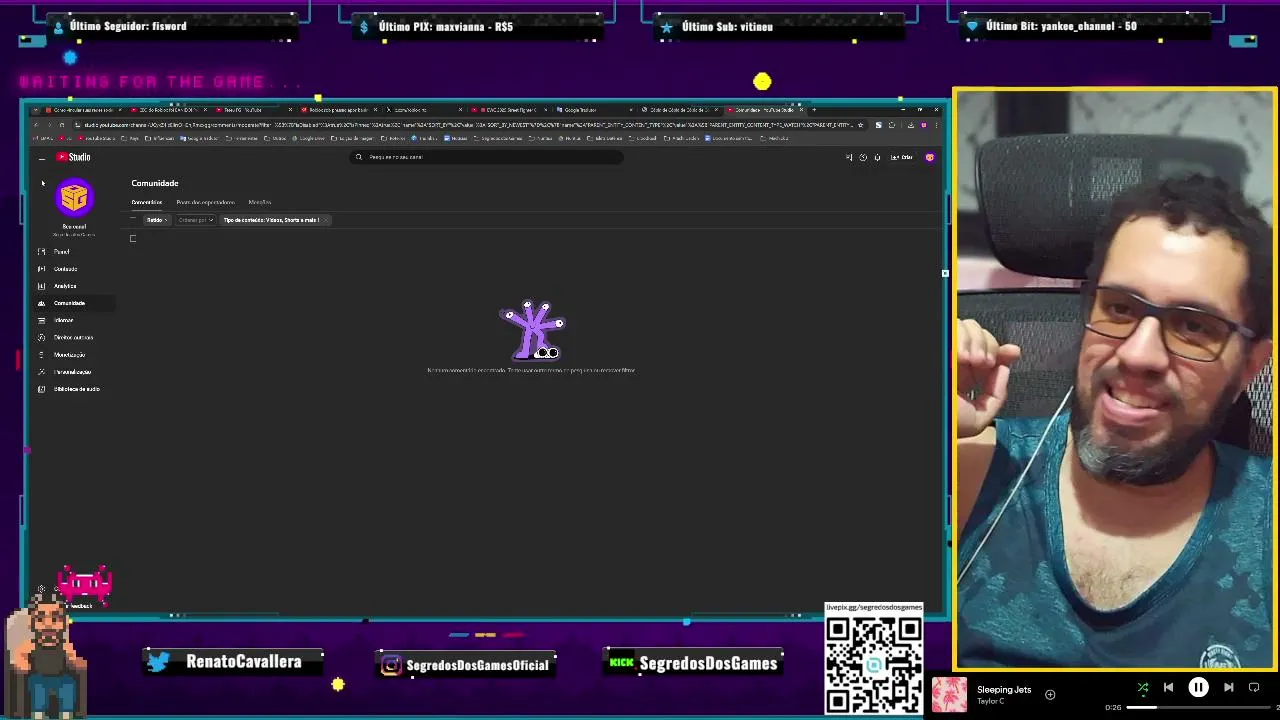
Task: Switch to the Comentários tab
Action: 146,202
